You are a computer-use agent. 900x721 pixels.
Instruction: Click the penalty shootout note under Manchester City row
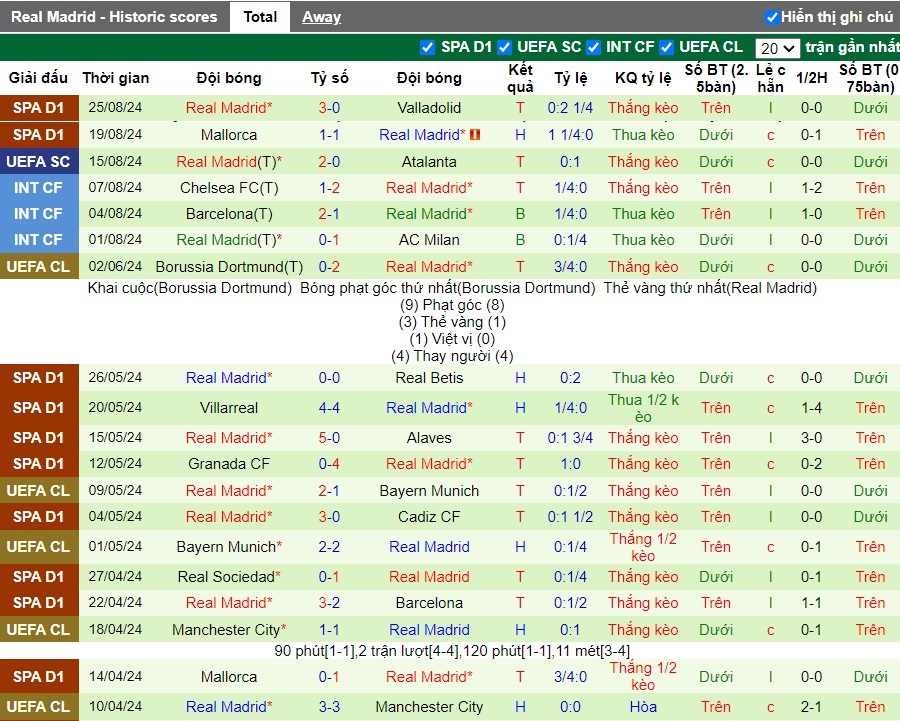(452, 651)
